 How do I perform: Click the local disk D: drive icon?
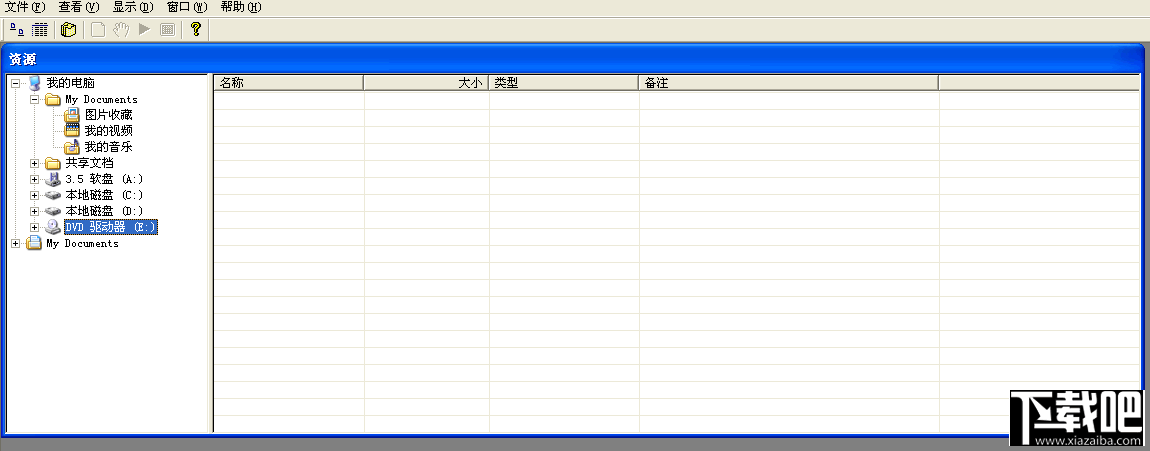pos(53,211)
